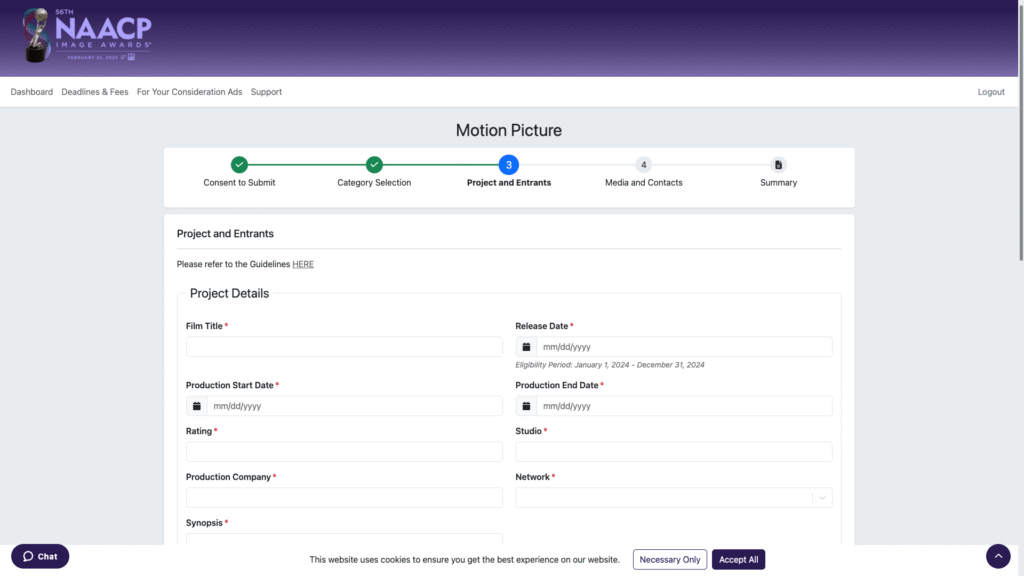Viewport: 1024px width, 576px height.
Task: Choose Necessary Only cookies
Action: [670, 560]
